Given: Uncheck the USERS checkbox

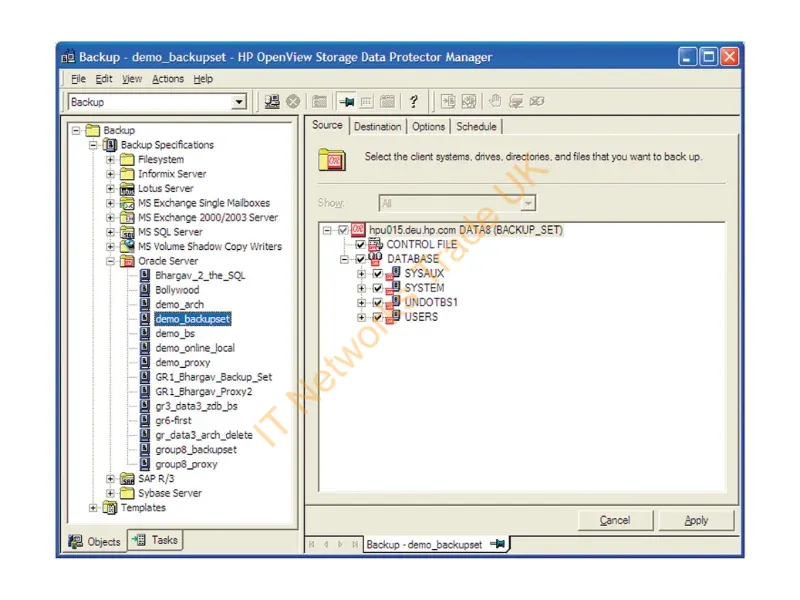Looking at the screenshot, I should click(378, 317).
